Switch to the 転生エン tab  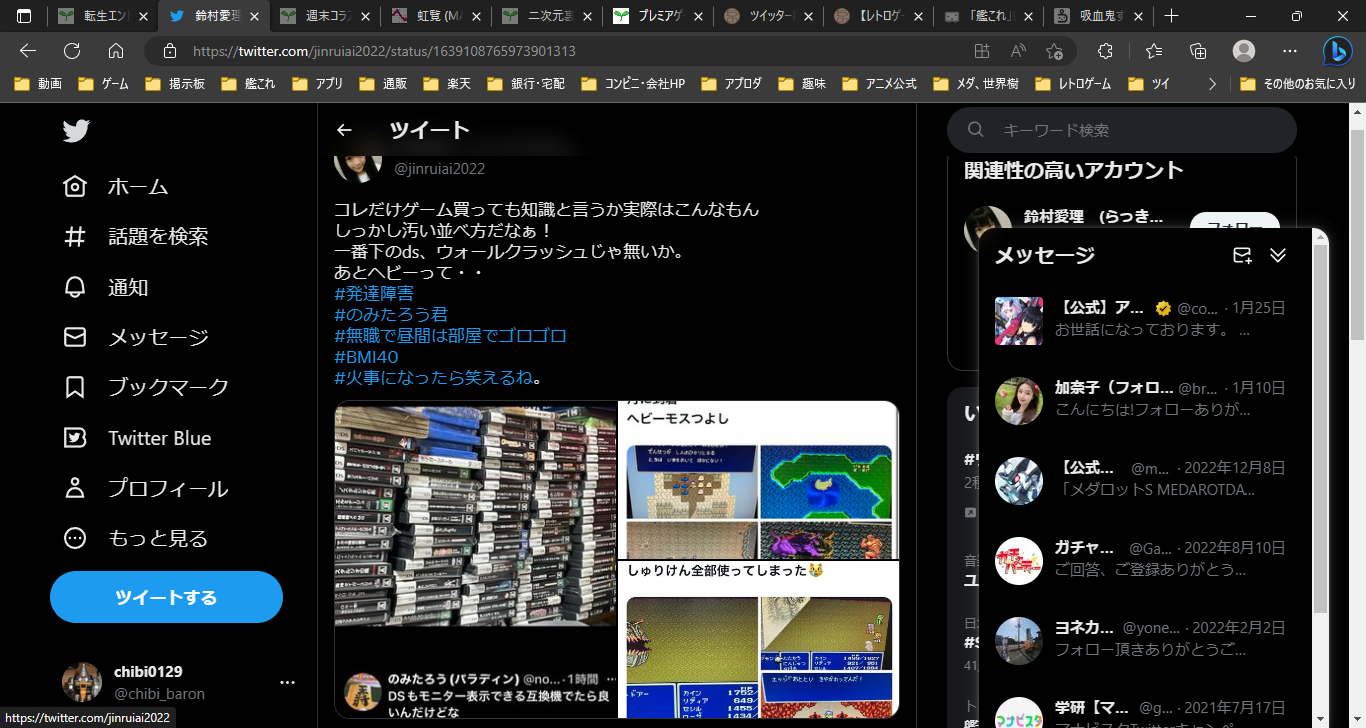point(103,16)
